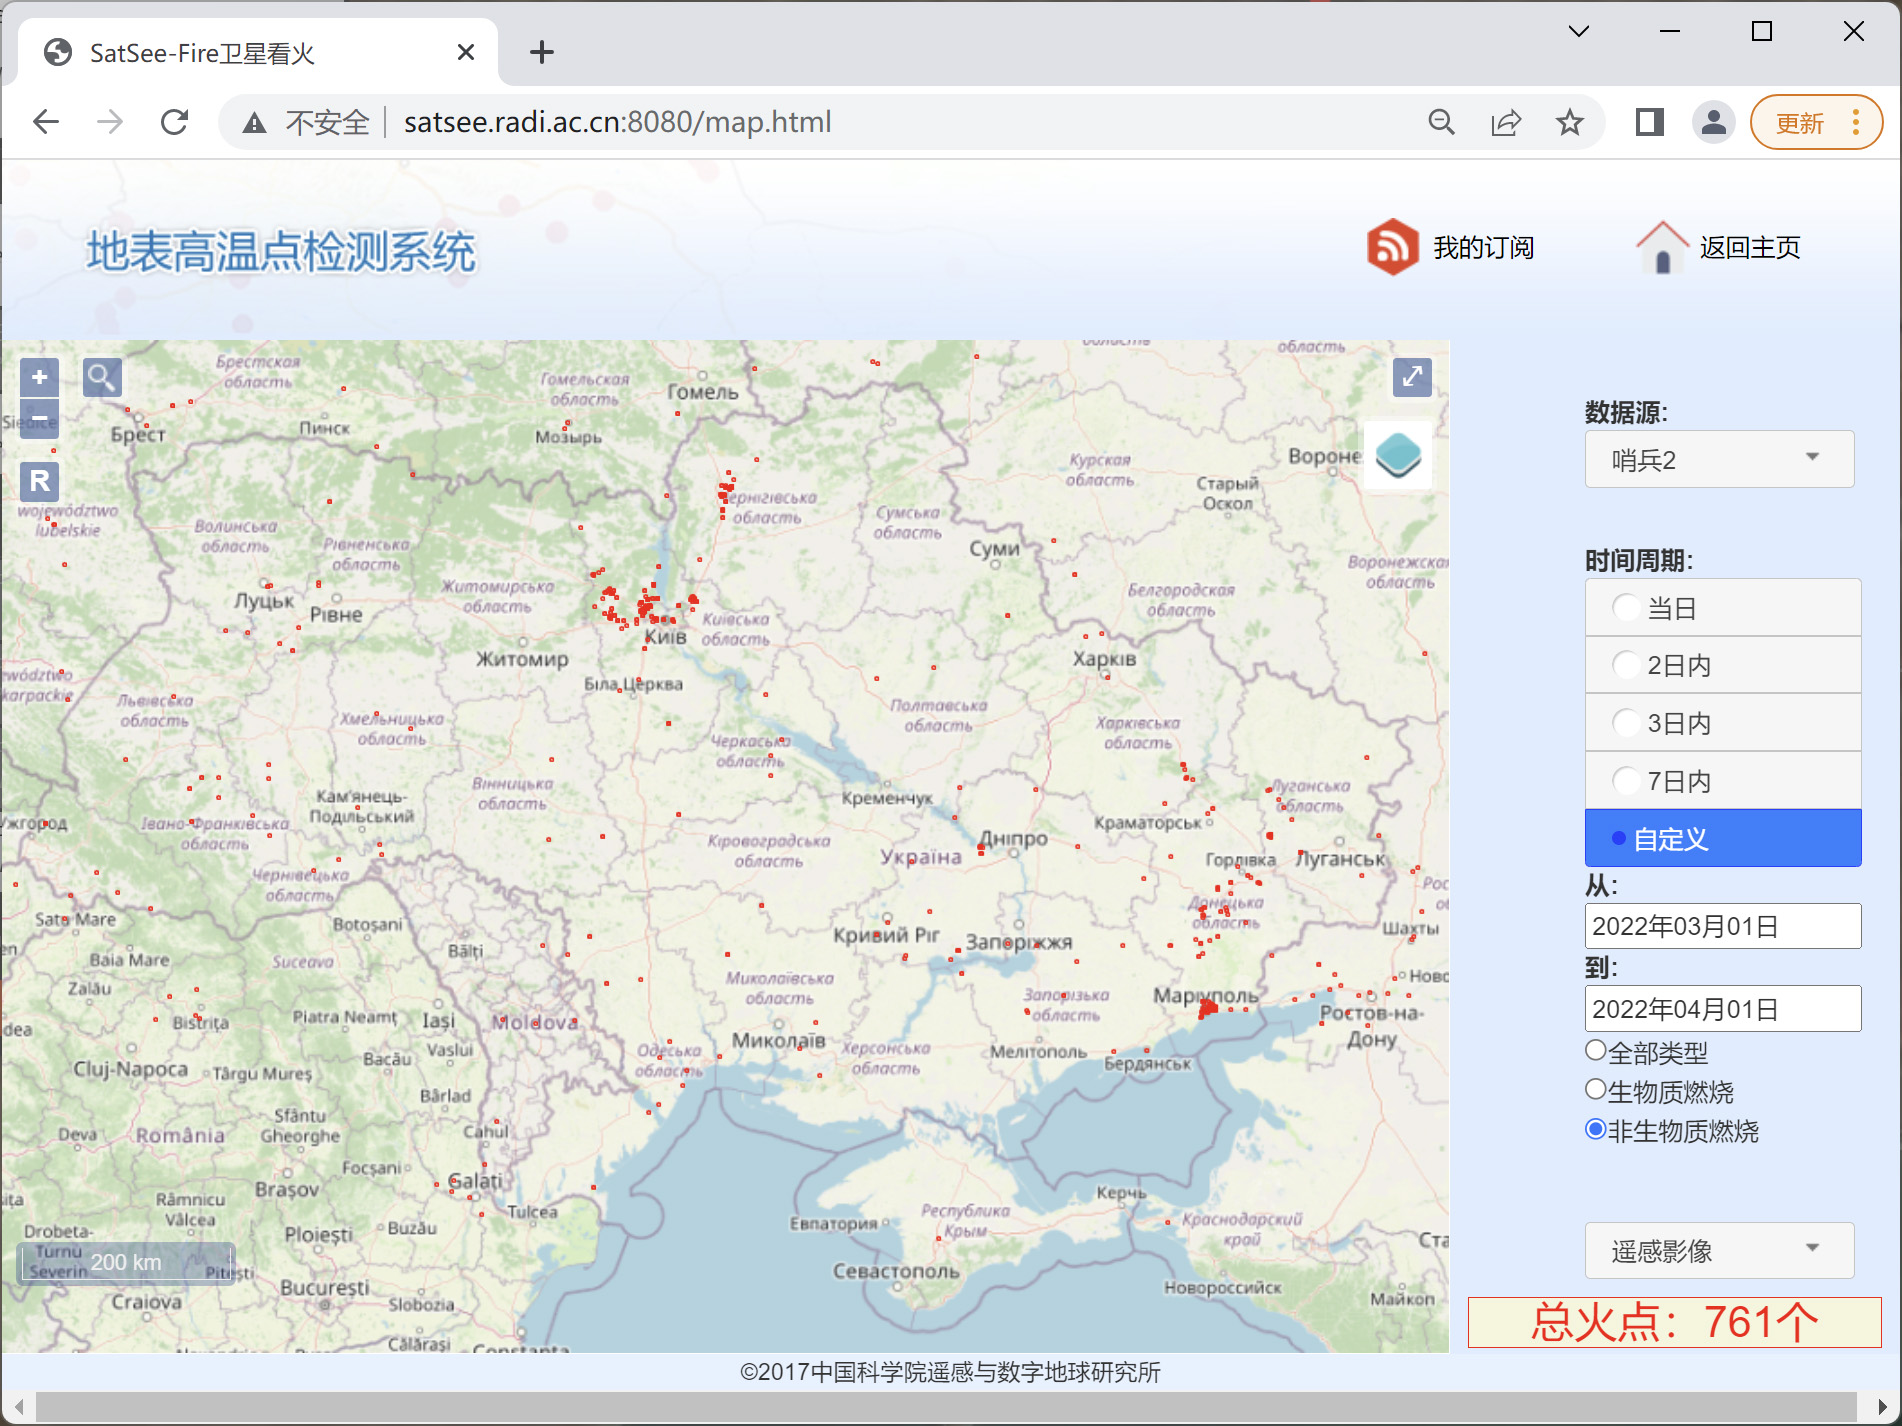This screenshot has height=1426, width=1902.
Task: Click the end date field 2022年04月01日
Action: pos(1723,1008)
